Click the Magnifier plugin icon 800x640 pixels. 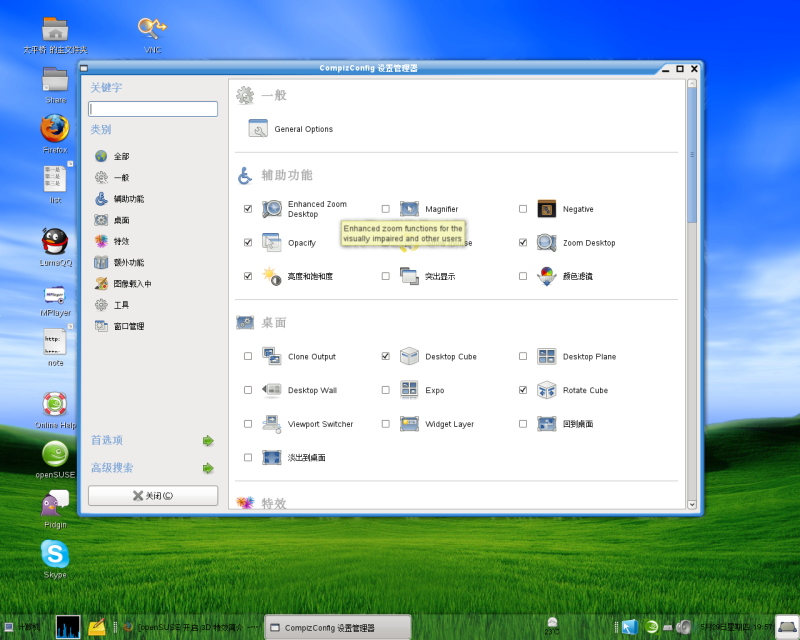coord(409,209)
